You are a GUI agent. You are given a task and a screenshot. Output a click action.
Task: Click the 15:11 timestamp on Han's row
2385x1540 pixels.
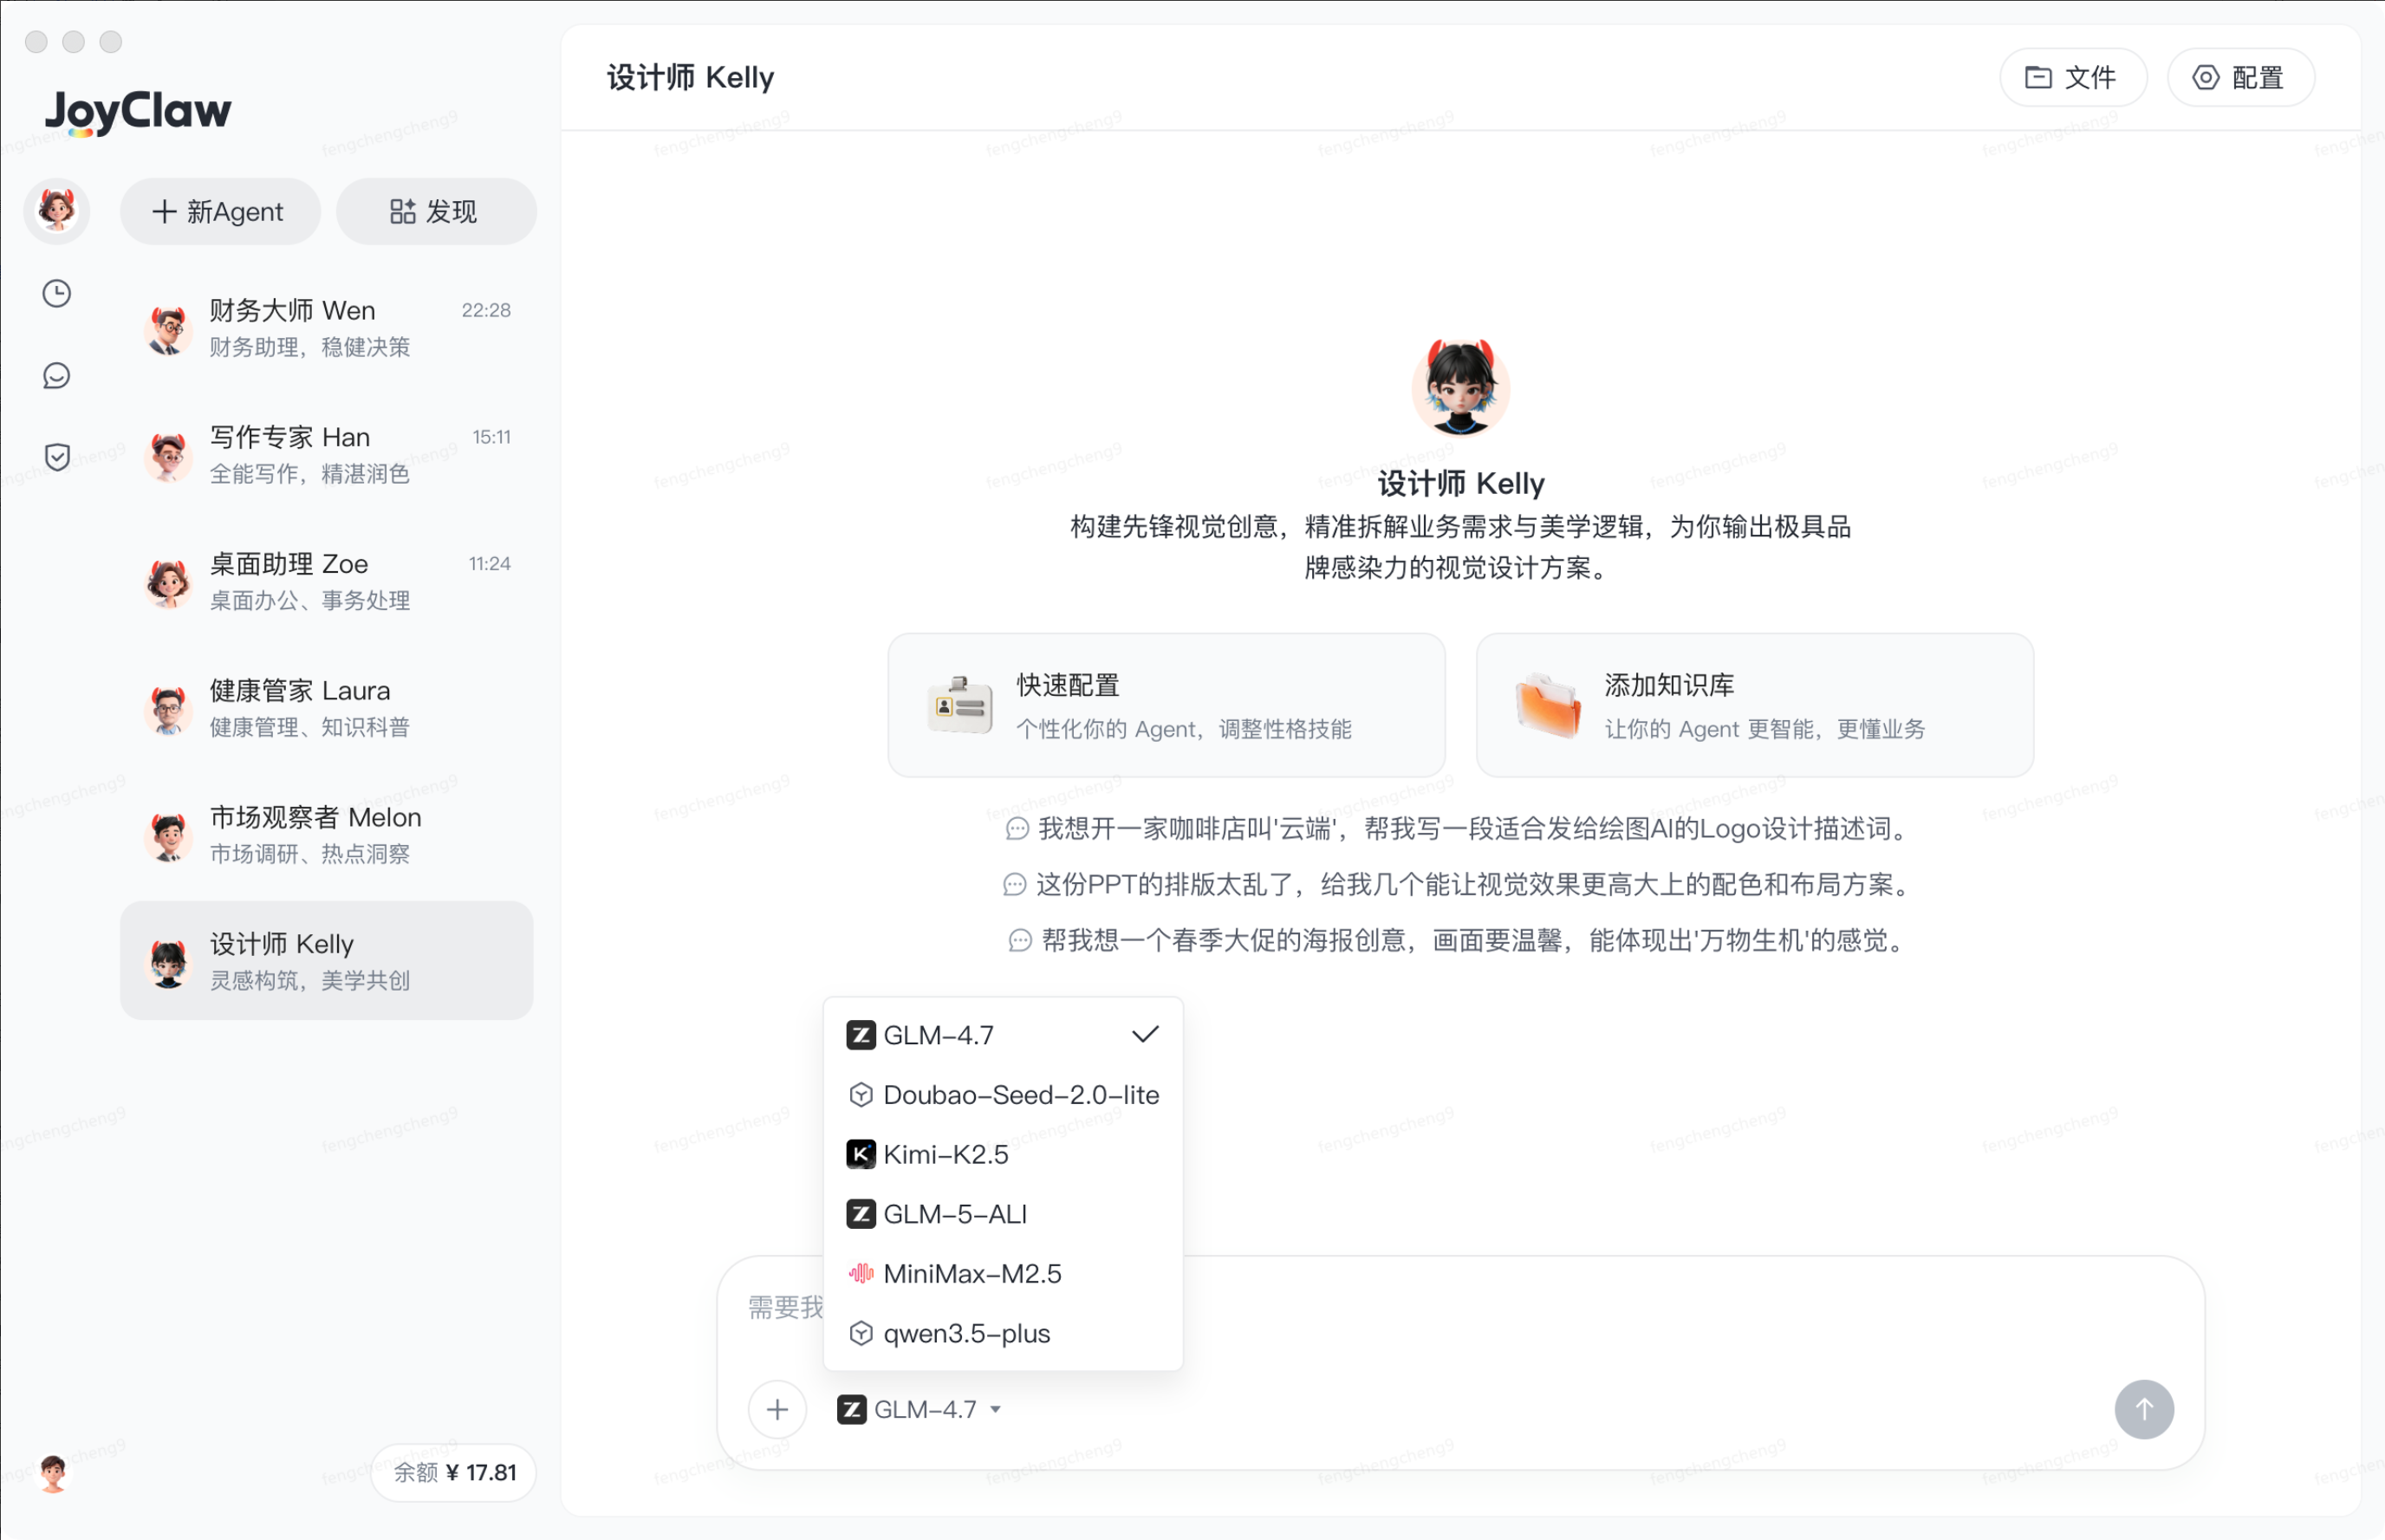pos(491,437)
